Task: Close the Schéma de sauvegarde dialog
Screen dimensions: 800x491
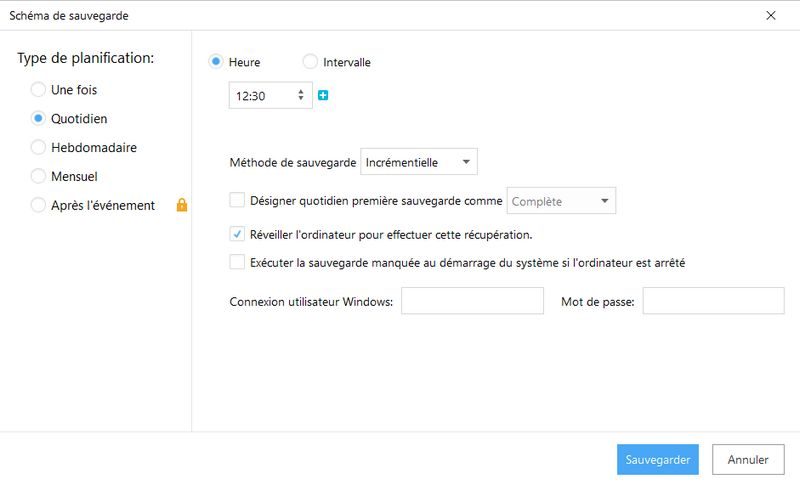Action: point(770,15)
